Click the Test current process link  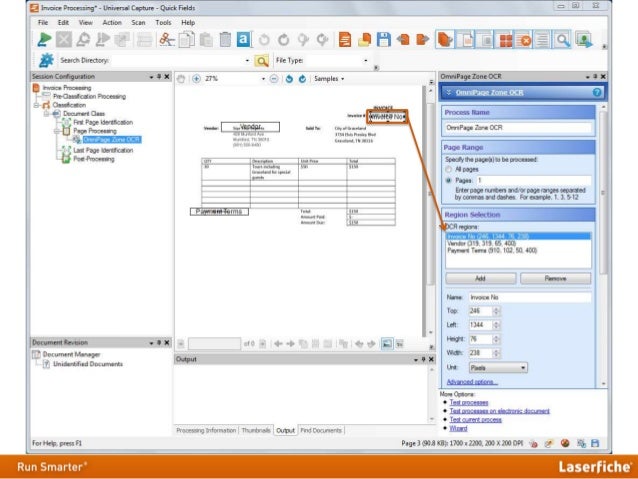476,420
